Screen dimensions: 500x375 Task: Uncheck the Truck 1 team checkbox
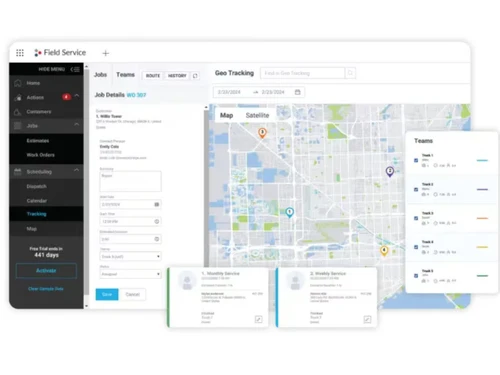click(x=416, y=160)
